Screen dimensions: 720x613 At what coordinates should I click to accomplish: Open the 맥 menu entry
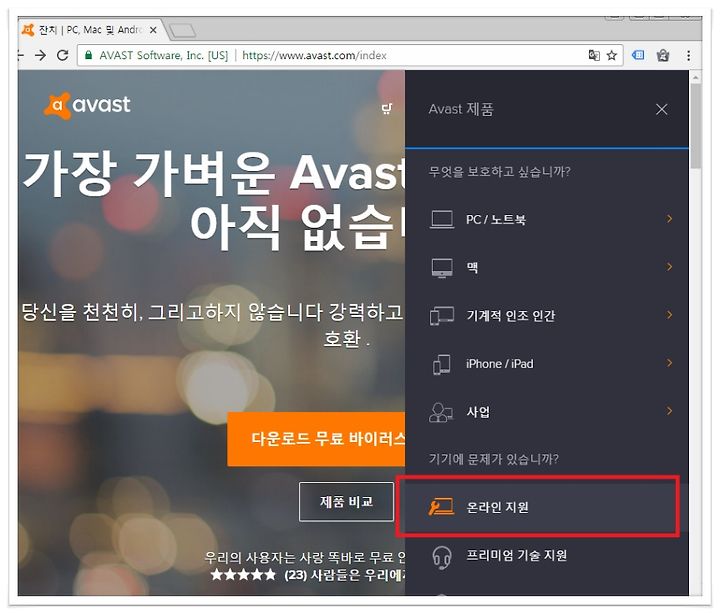[546, 267]
